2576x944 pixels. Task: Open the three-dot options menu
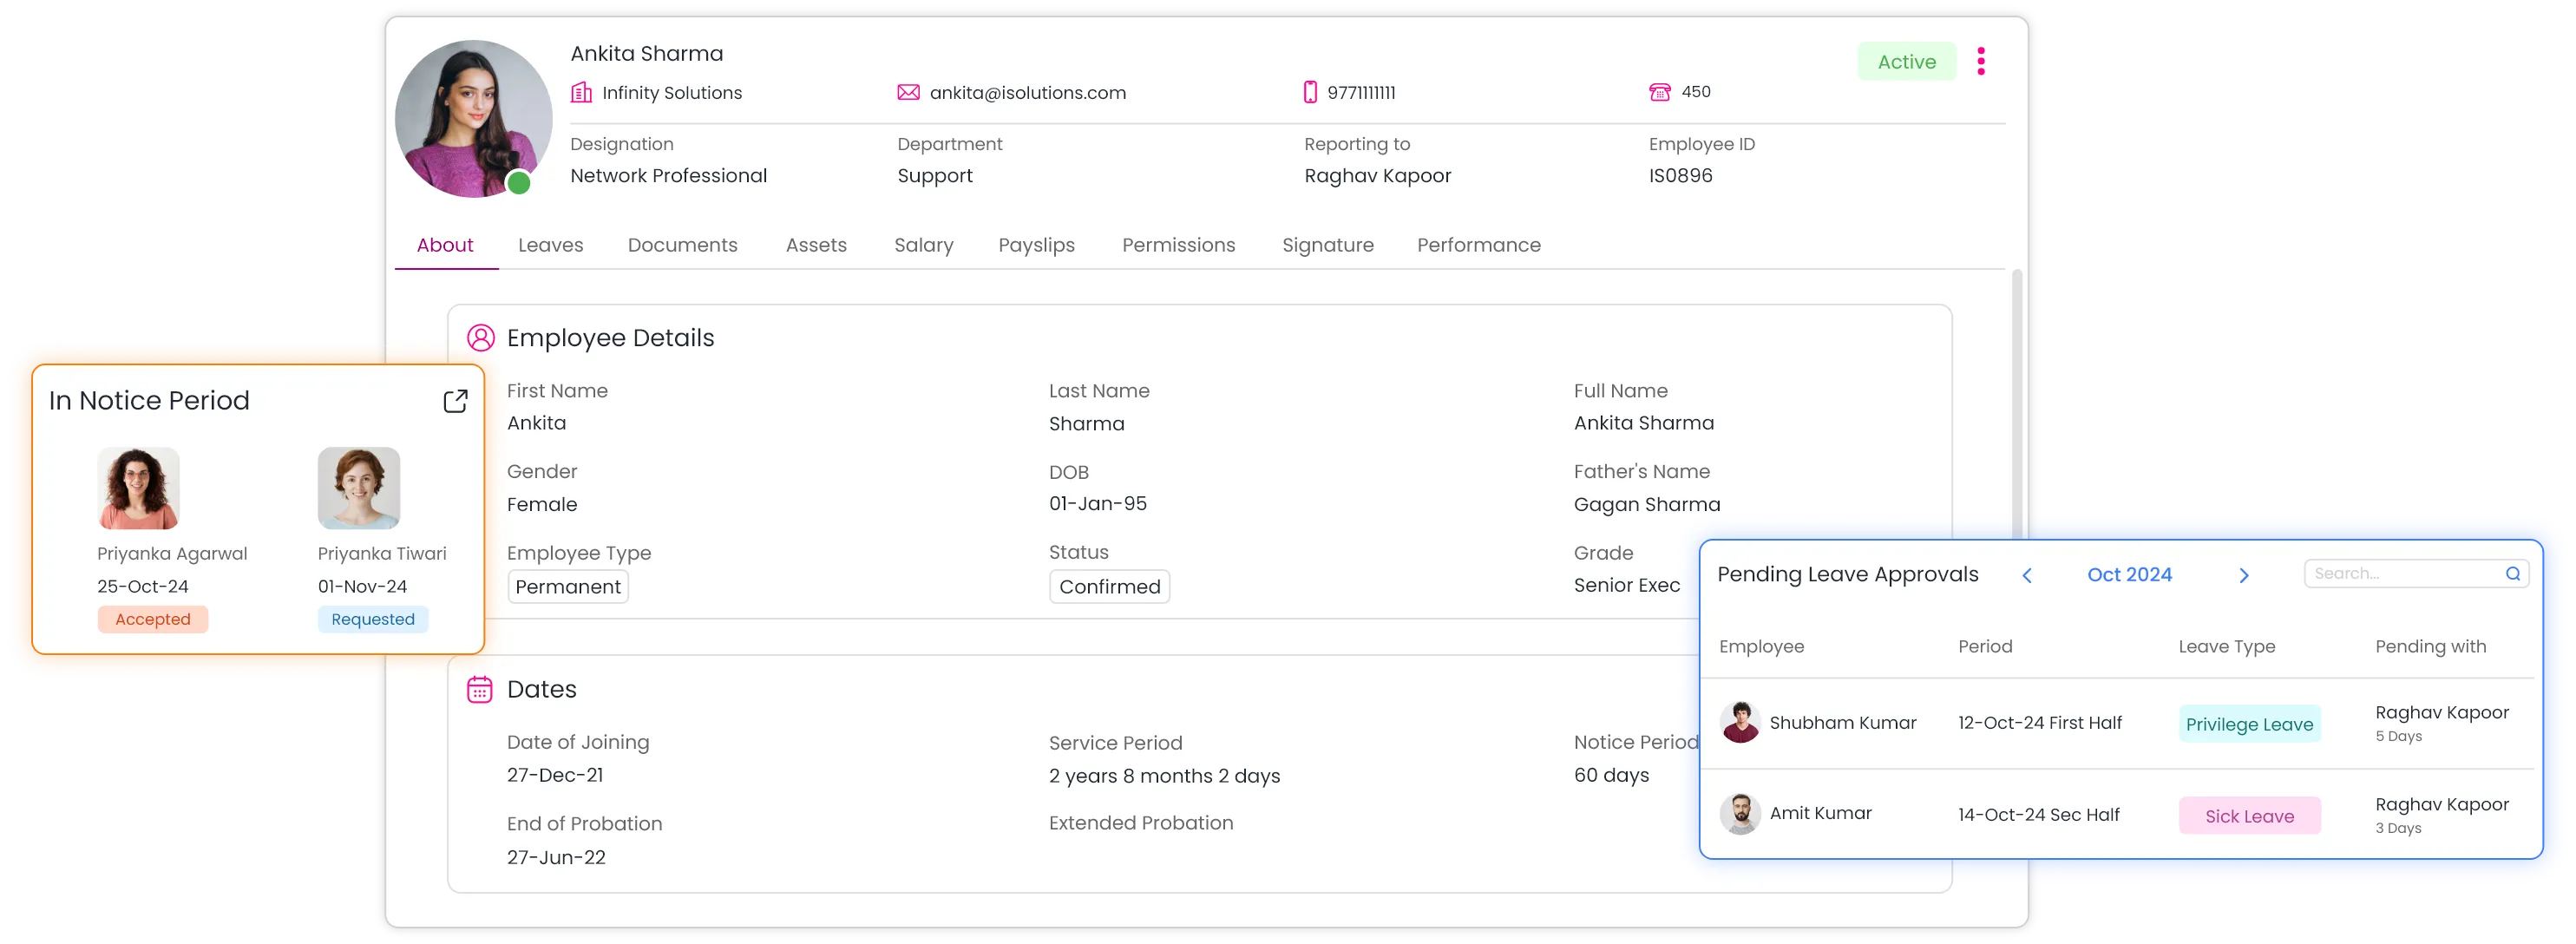[1980, 61]
